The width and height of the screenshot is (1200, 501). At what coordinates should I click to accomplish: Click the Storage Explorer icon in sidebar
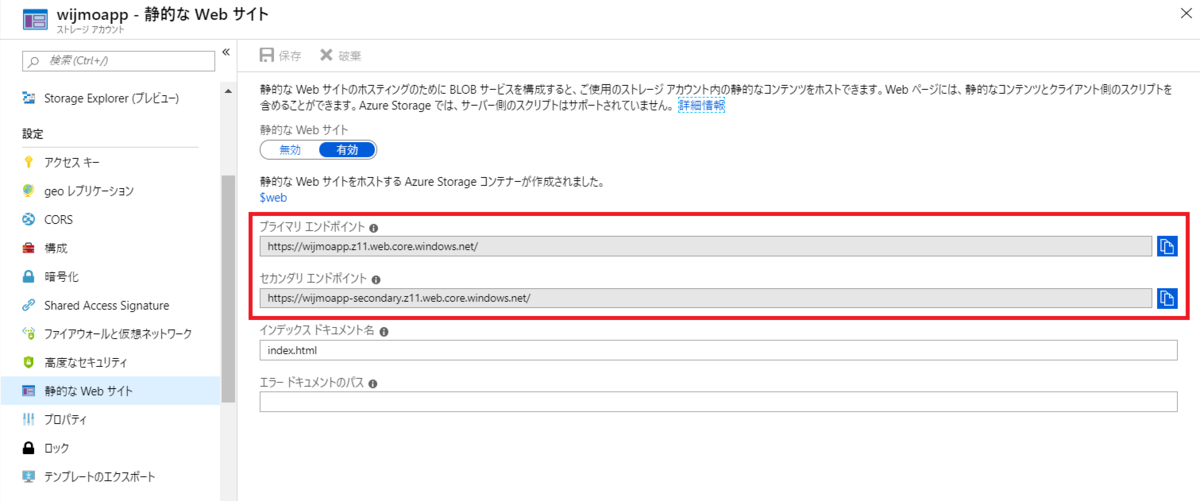tap(28, 98)
